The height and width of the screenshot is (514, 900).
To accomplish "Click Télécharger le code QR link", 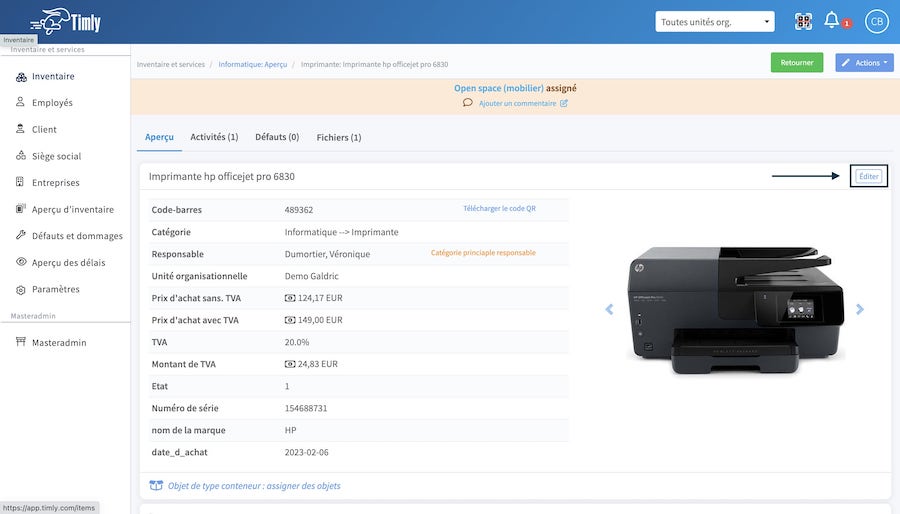I will coord(499,209).
